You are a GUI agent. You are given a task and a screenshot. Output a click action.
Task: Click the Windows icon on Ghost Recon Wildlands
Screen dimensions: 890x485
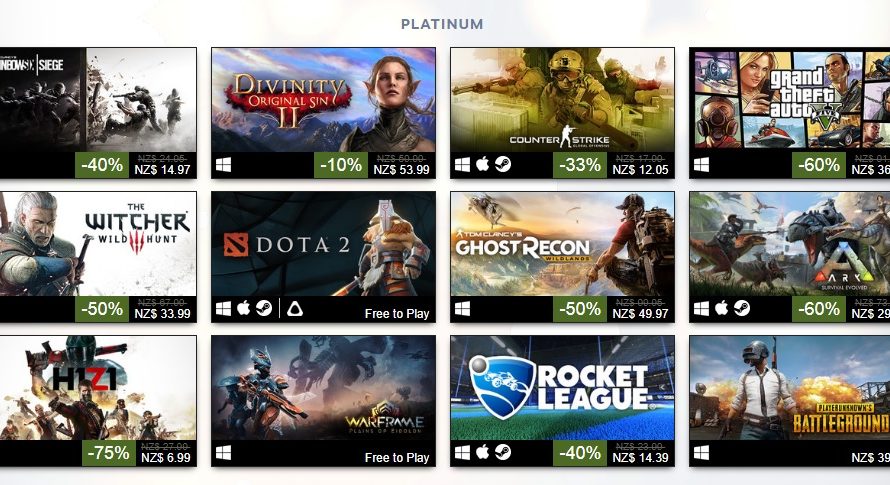(x=463, y=309)
